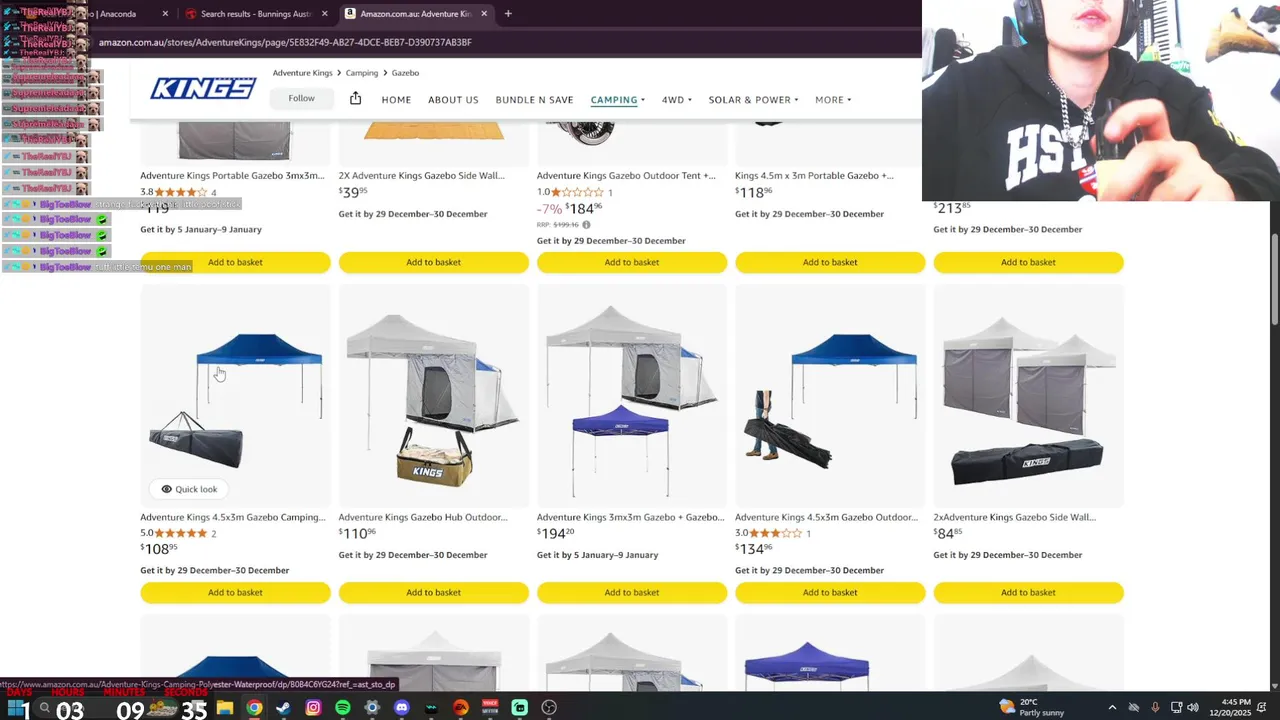Open OBS Studio from the taskbar
This screenshot has height=720, width=1280.
549,707
